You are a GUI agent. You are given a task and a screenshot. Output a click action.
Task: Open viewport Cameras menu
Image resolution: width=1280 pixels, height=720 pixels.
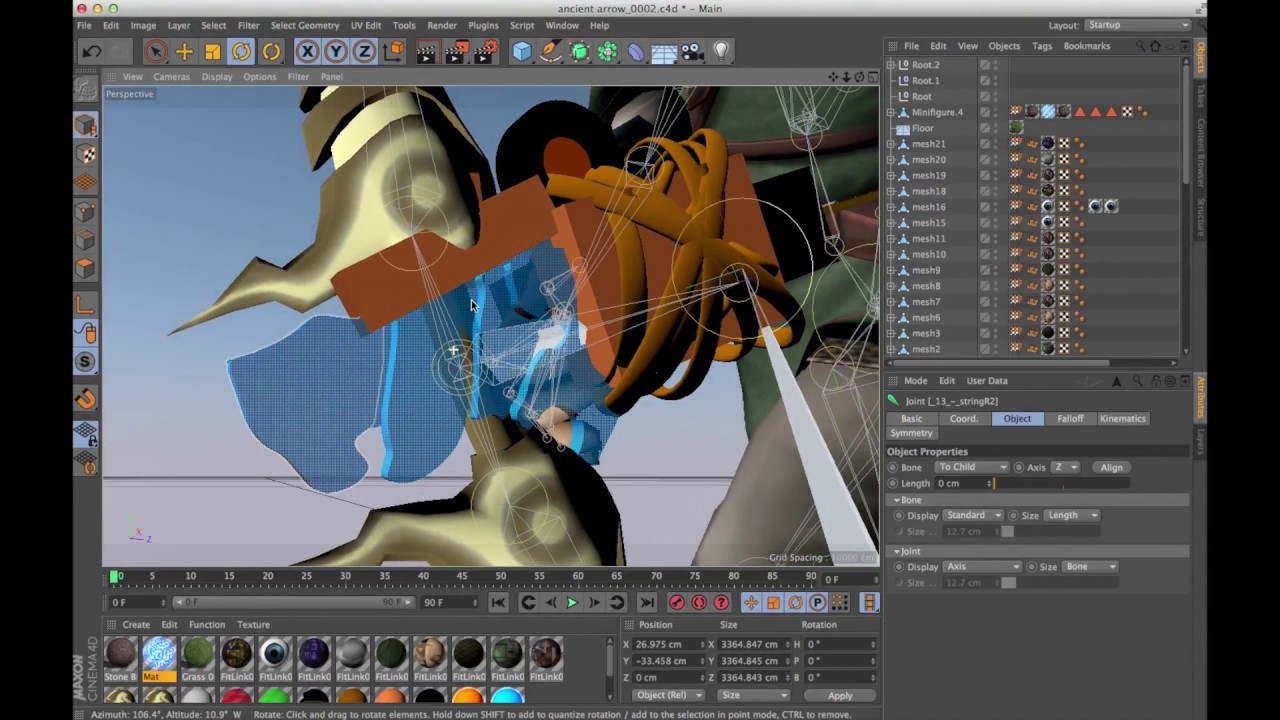point(171,77)
